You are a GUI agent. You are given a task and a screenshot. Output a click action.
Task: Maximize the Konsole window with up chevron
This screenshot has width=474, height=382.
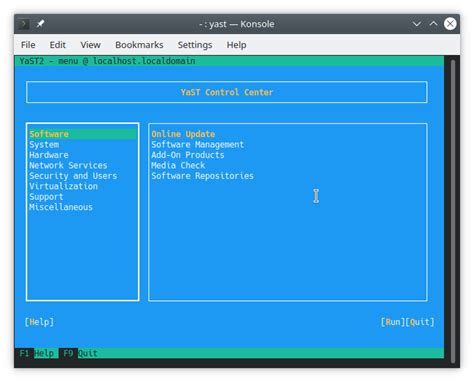click(x=433, y=24)
